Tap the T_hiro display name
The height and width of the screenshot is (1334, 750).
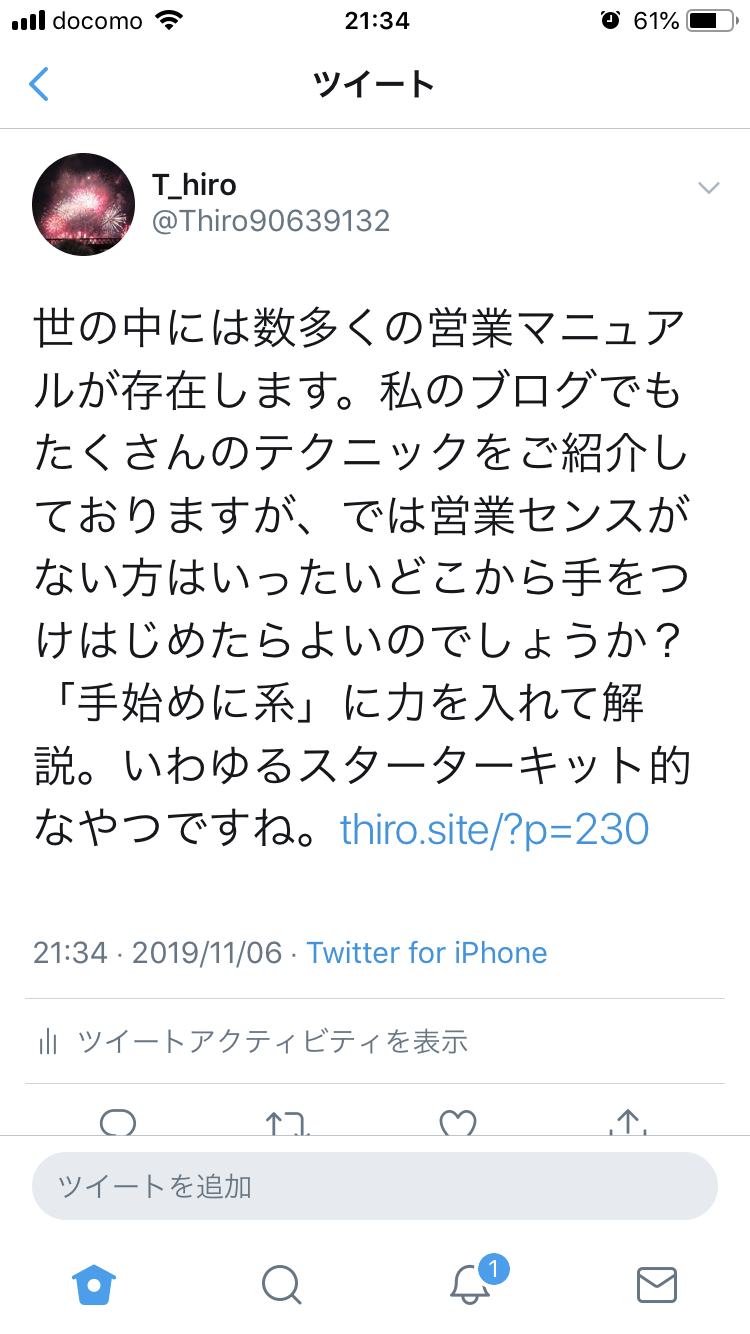tap(194, 184)
